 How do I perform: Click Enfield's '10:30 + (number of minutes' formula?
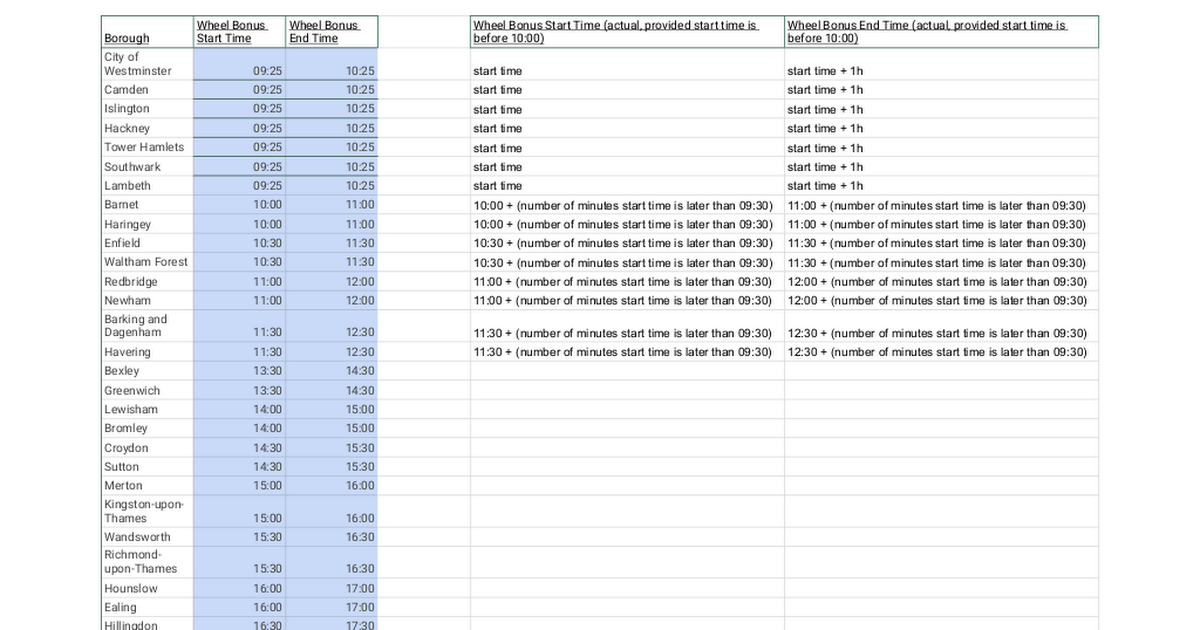(627, 243)
